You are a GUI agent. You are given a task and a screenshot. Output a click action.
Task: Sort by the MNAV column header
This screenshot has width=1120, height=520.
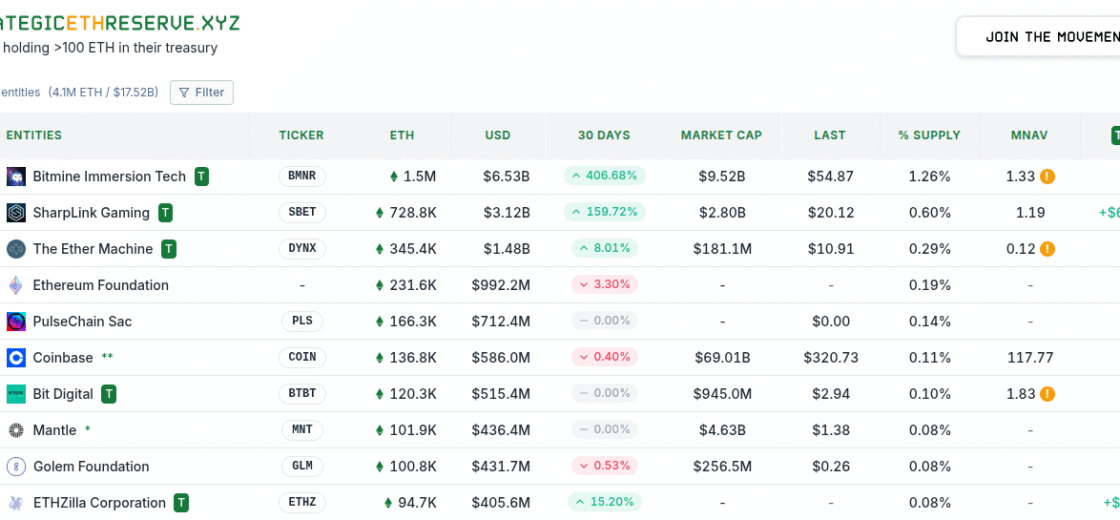1029,135
